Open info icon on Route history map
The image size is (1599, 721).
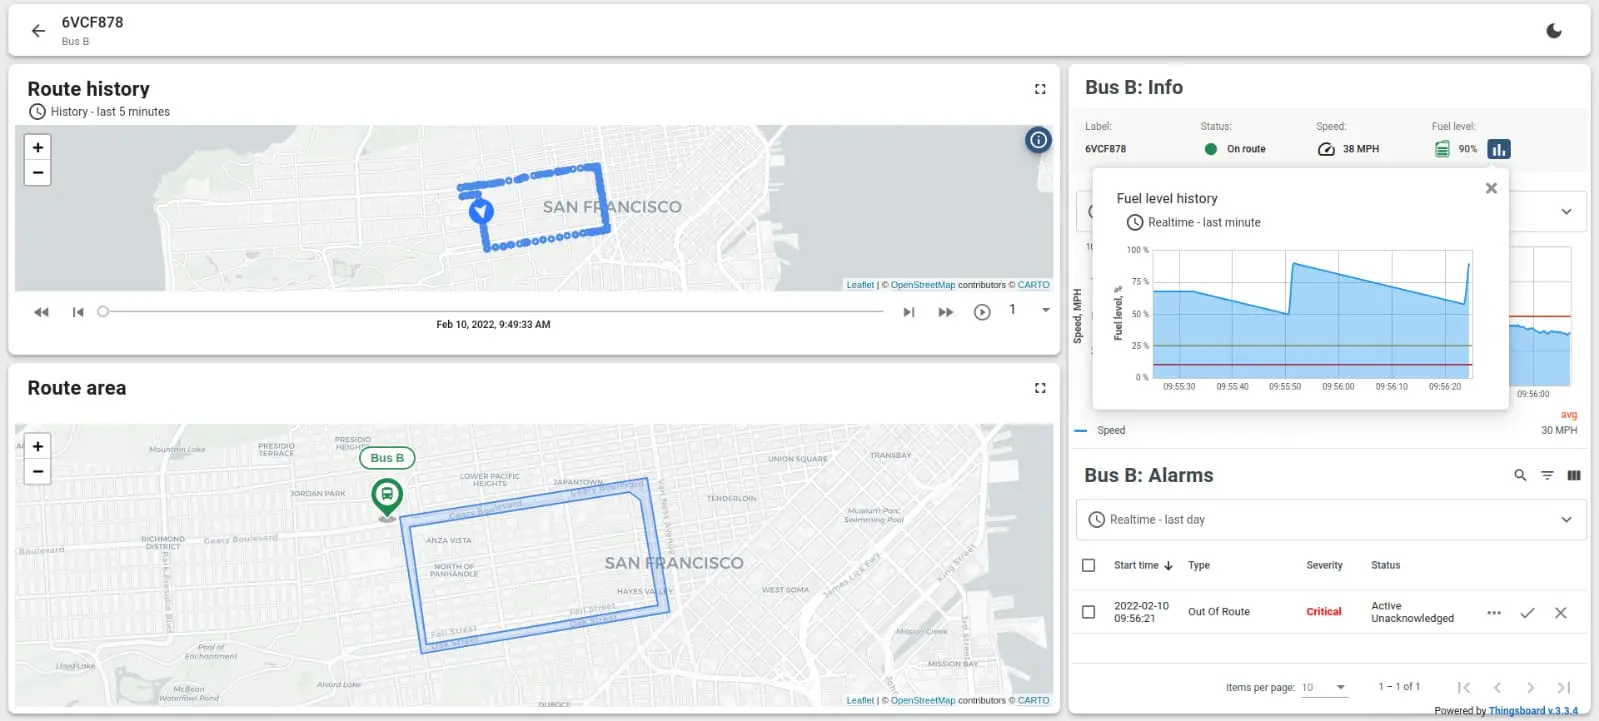(1038, 140)
